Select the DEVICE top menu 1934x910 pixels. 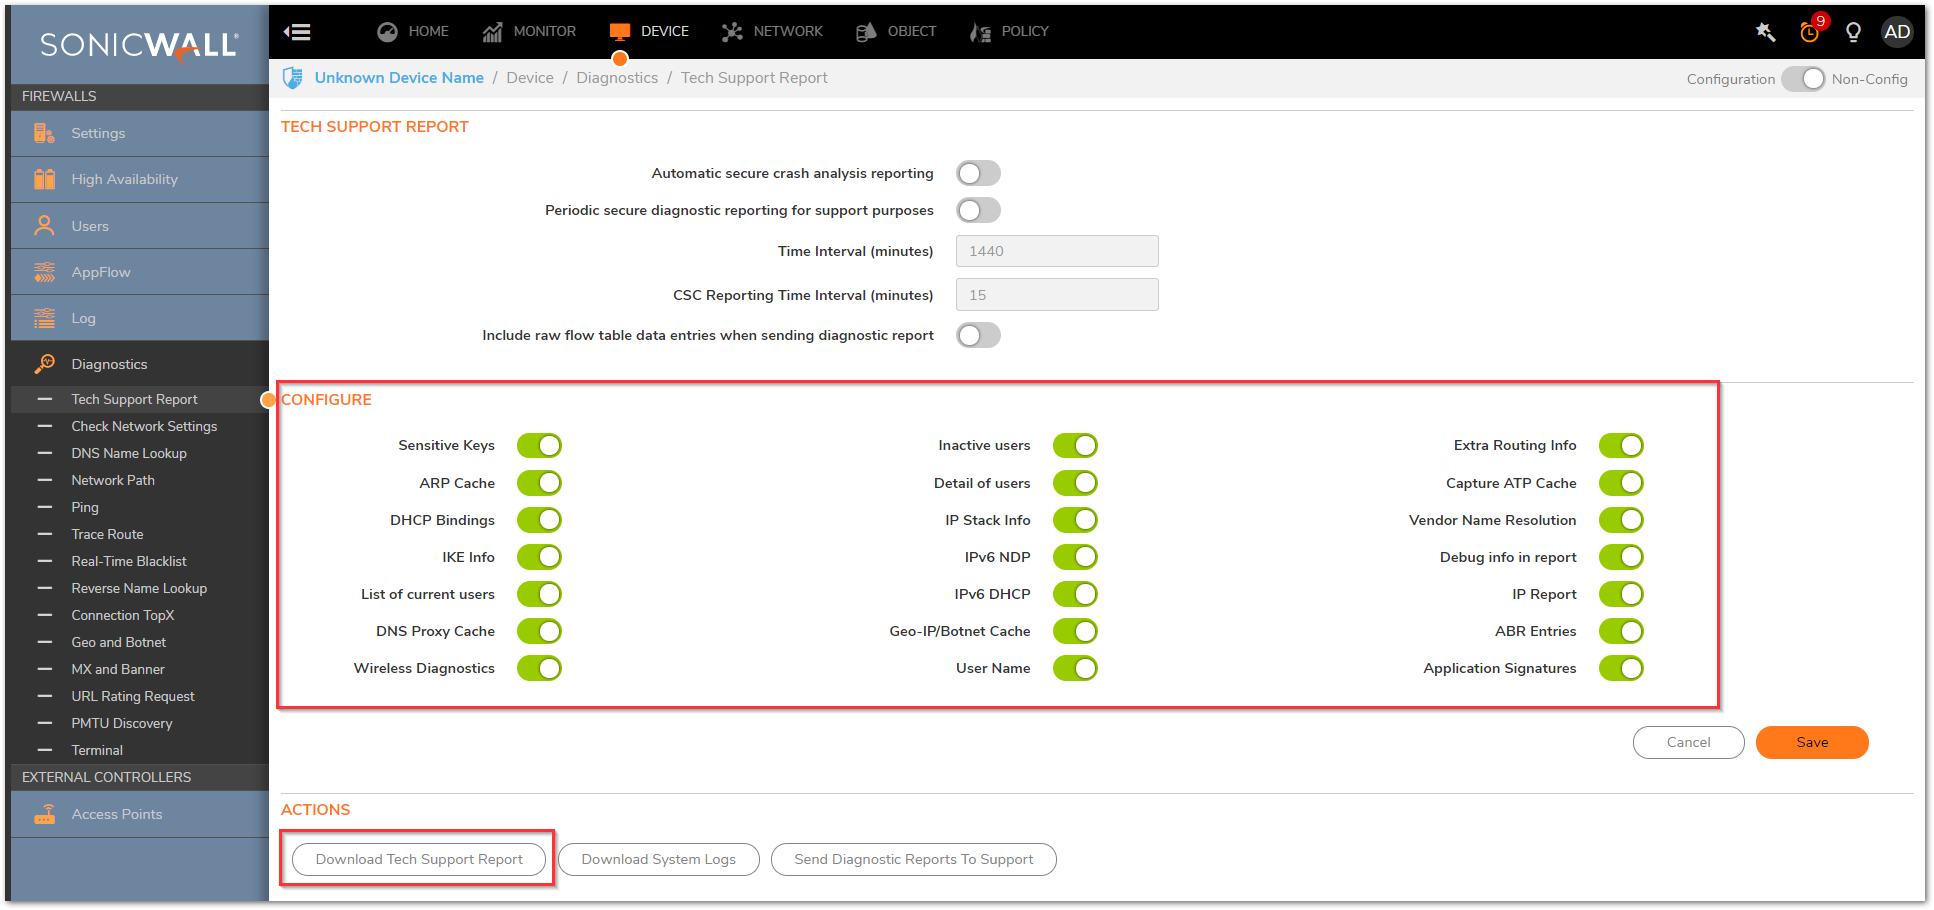point(649,32)
